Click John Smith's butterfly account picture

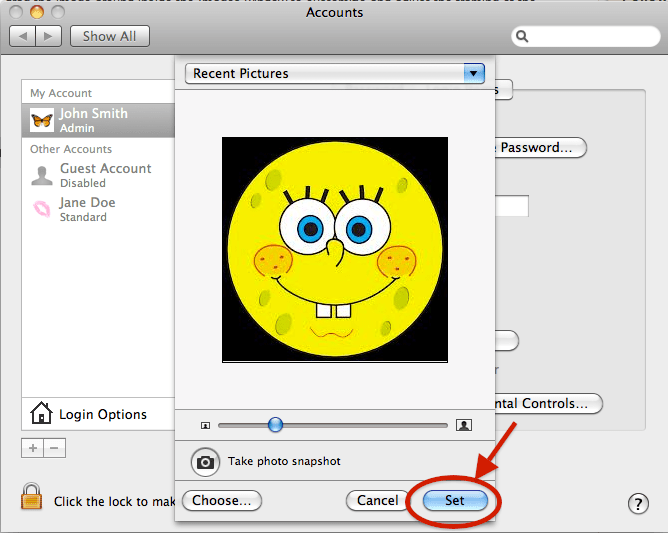[x=42, y=120]
